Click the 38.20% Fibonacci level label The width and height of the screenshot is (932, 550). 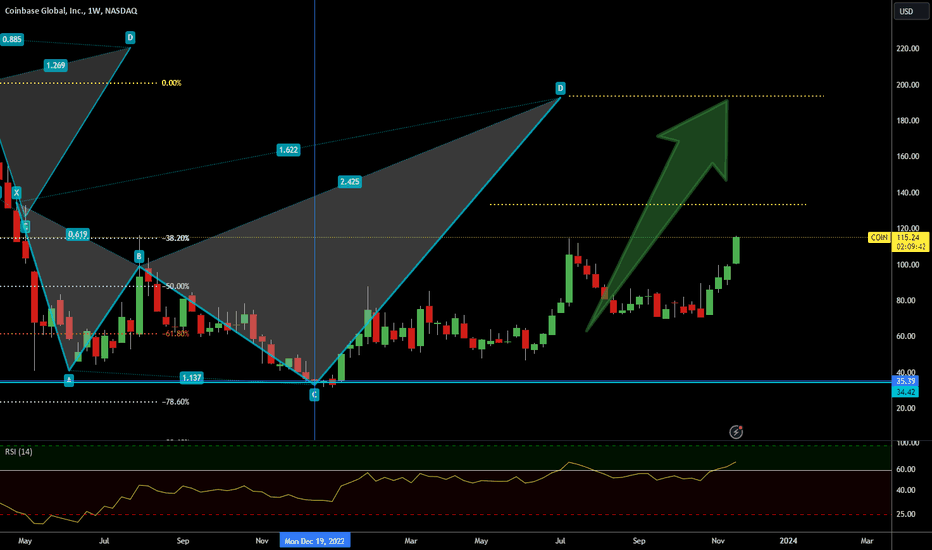click(175, 238)
